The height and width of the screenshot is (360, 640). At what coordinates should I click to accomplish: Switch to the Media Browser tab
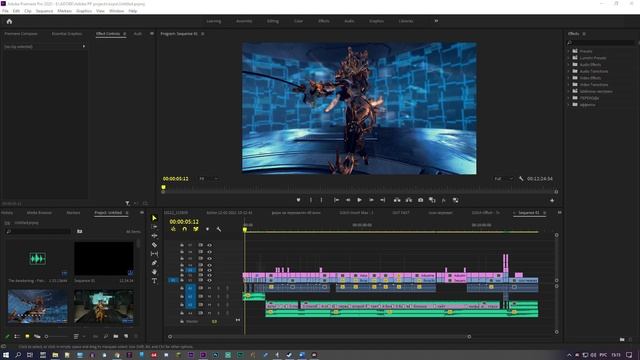click(x=39, y=213)
